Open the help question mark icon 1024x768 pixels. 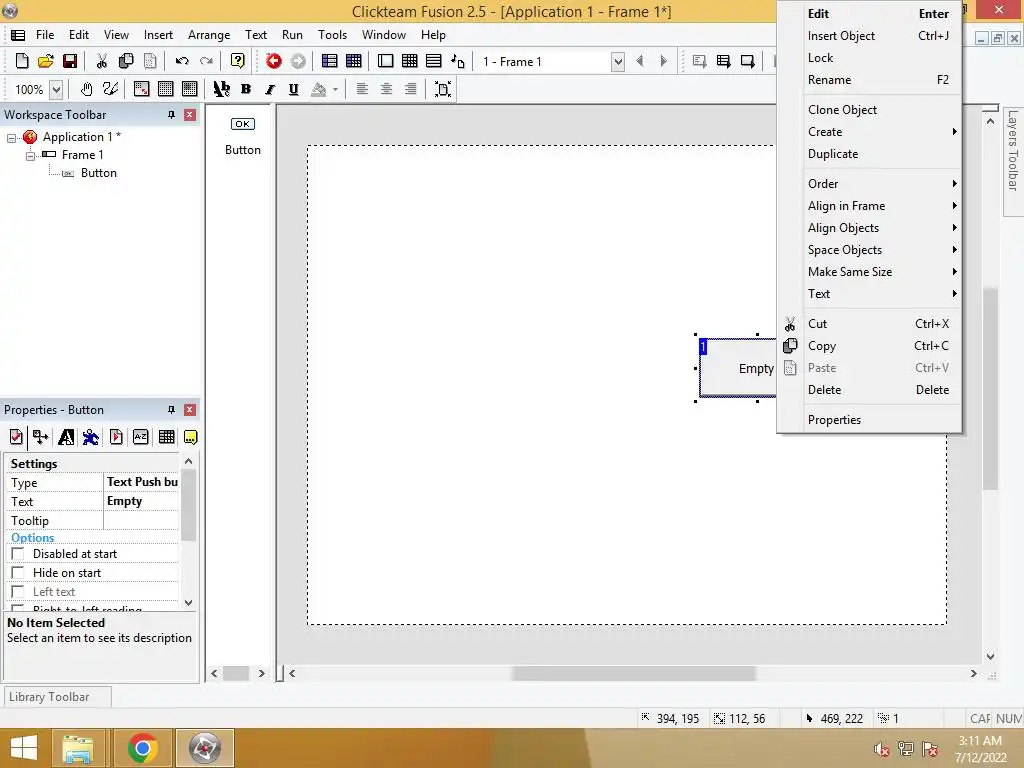click(x=238, y=61)
